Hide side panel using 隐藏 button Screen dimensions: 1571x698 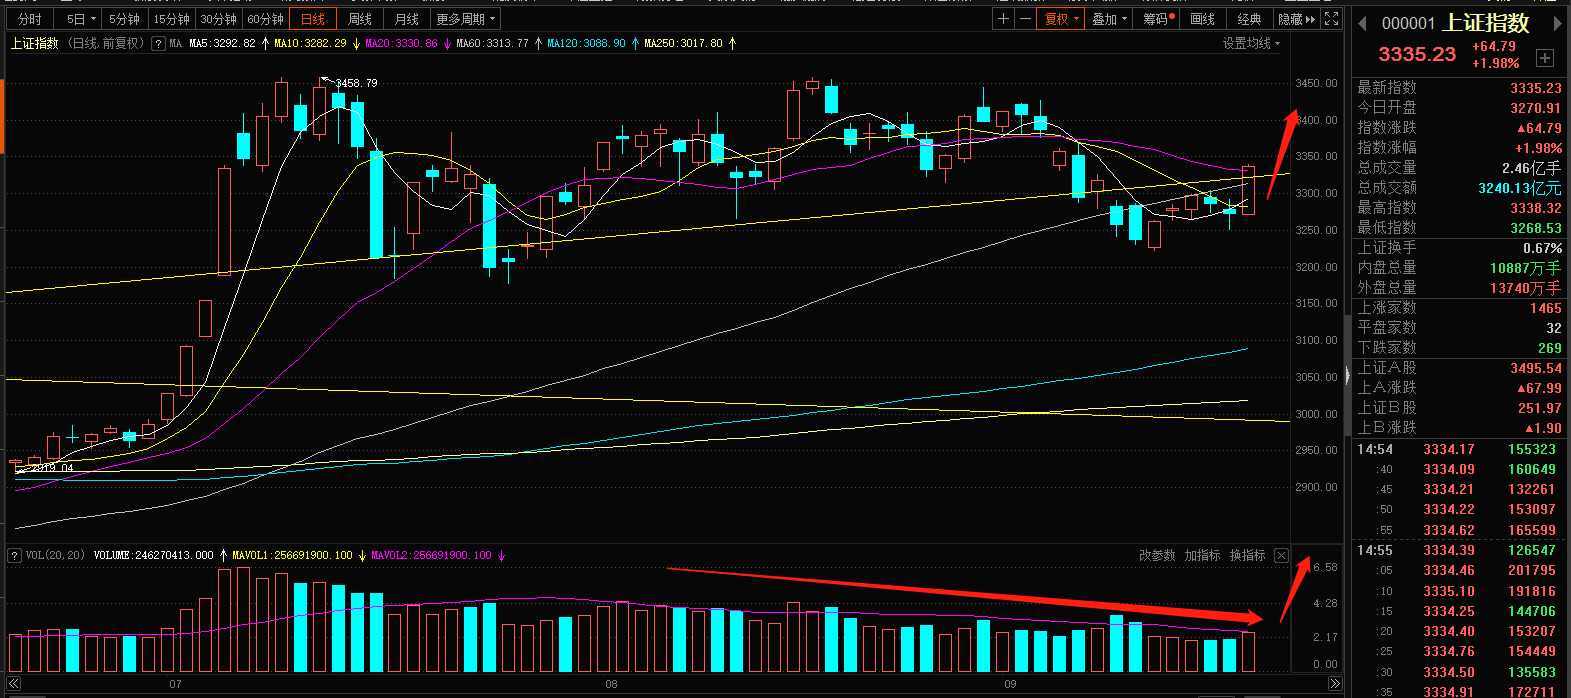pyautogui.click(x=1296, y=19)
